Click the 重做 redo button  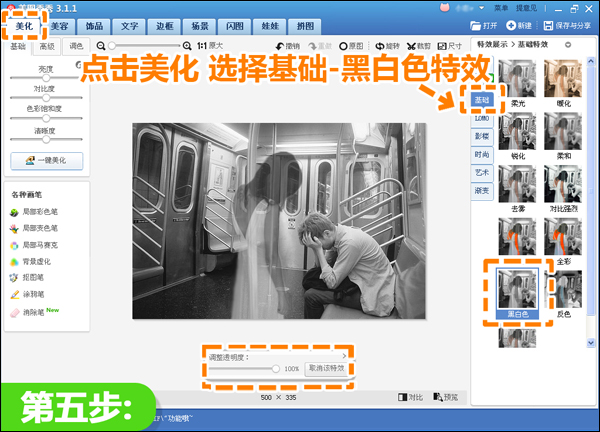(320, 46)
